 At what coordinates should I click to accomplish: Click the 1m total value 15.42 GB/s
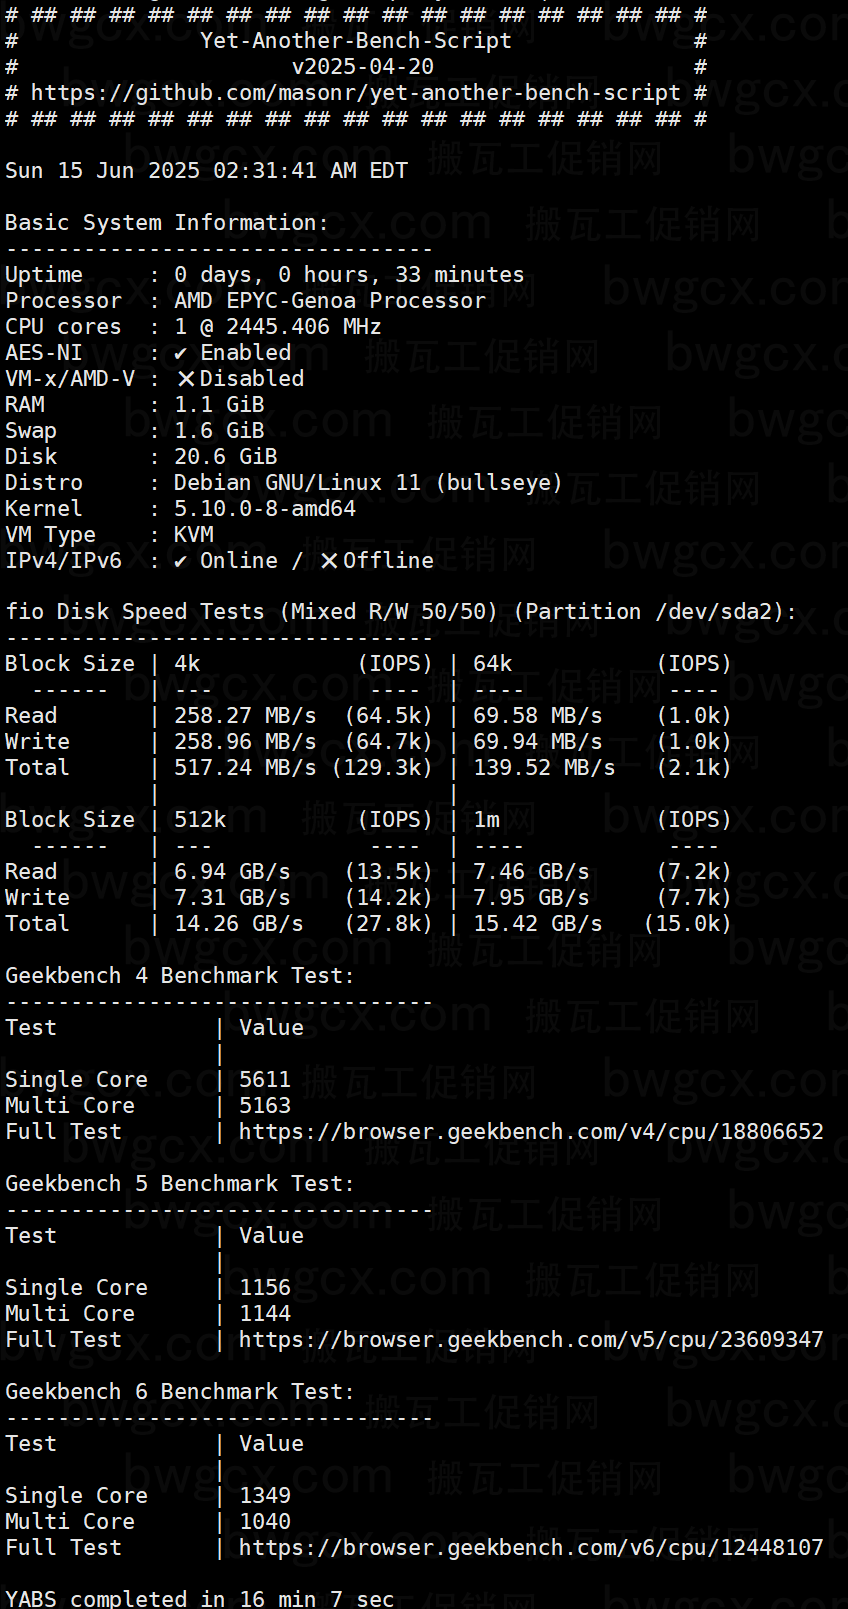click(538, 924)
